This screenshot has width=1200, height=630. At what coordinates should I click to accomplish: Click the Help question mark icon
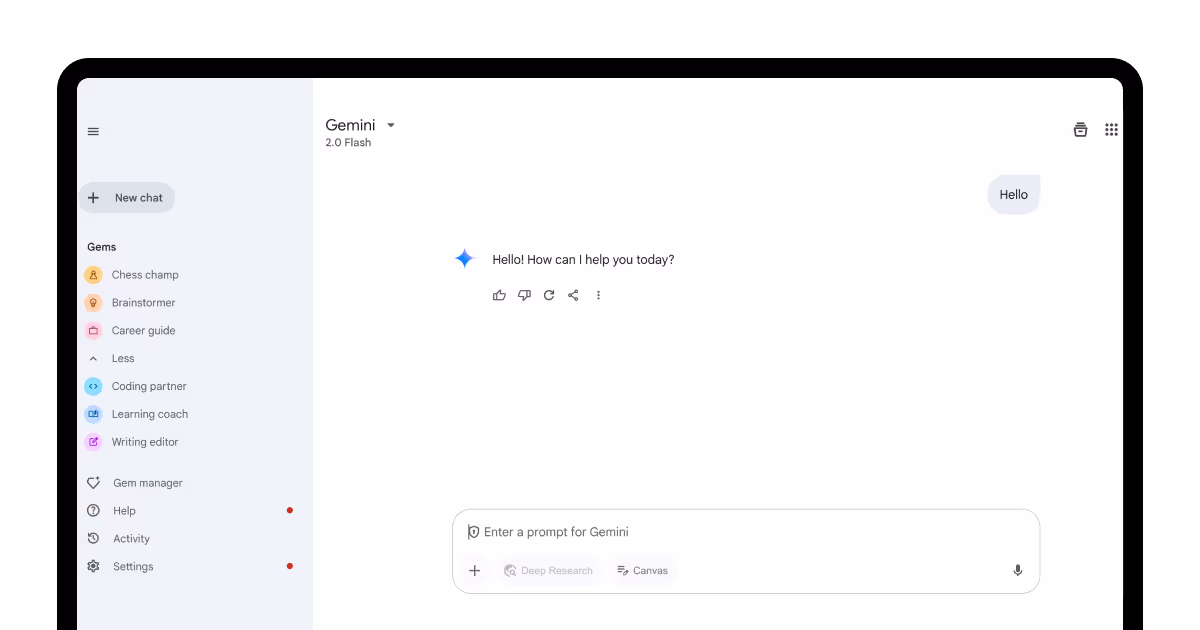[93, 511]
